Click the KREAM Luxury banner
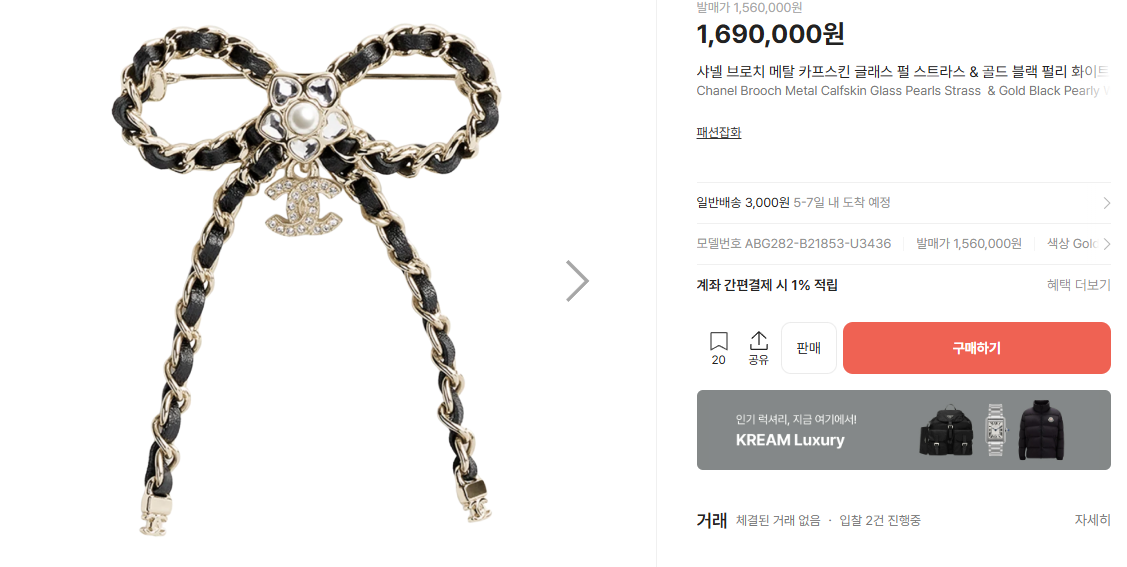Viewport: 1127px width, 567px height. point(903,430)
